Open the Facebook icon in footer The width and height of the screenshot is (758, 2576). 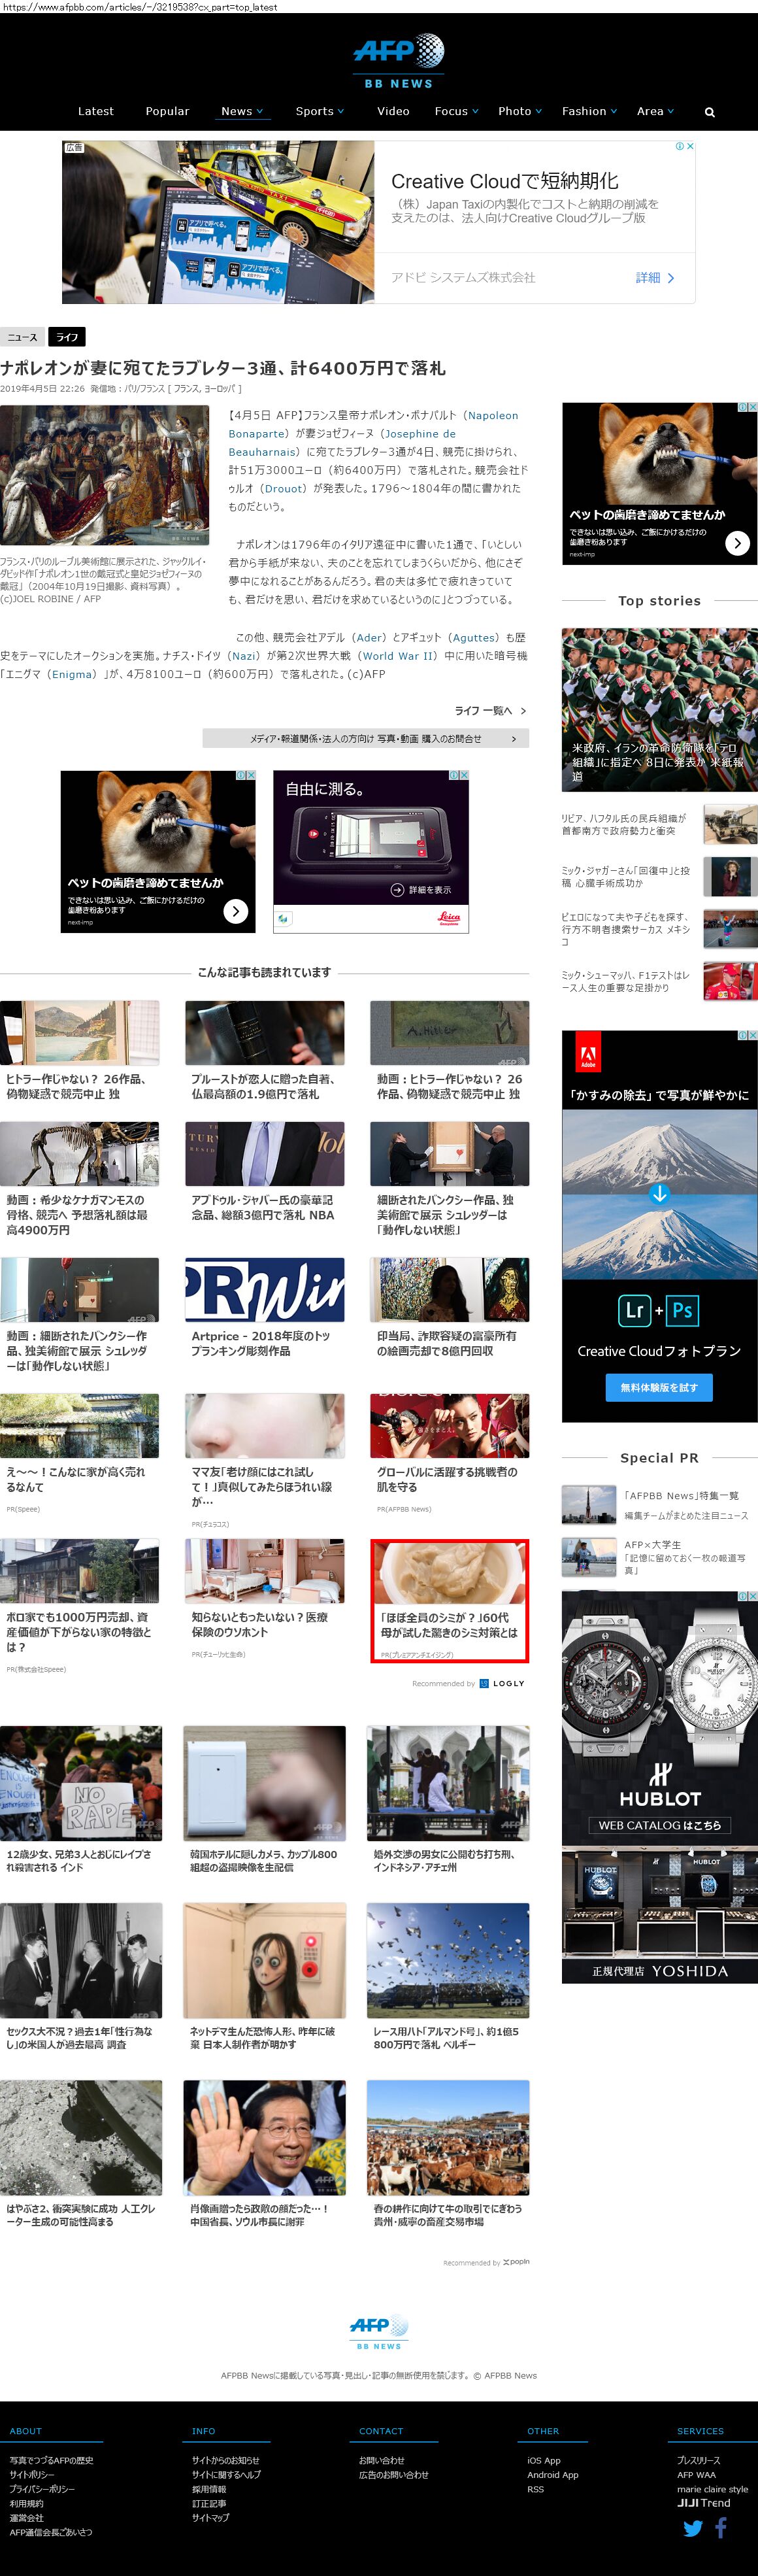pyautogui.click(x=720, y=2527)
